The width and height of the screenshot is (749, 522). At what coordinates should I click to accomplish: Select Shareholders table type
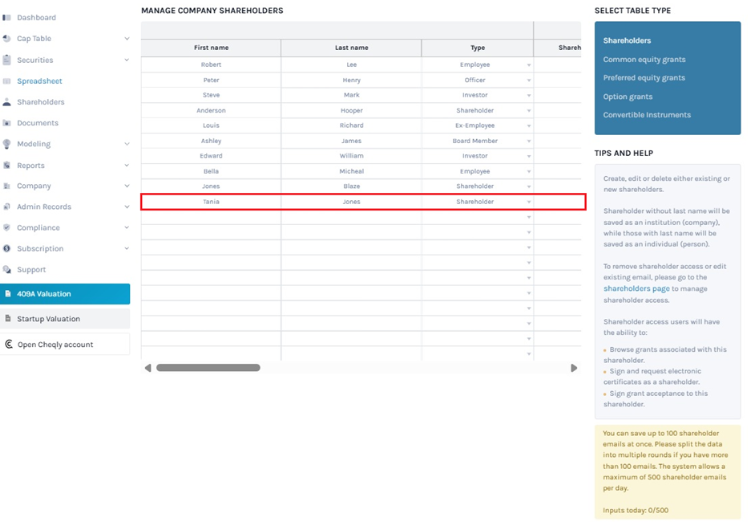pos(627,41)
